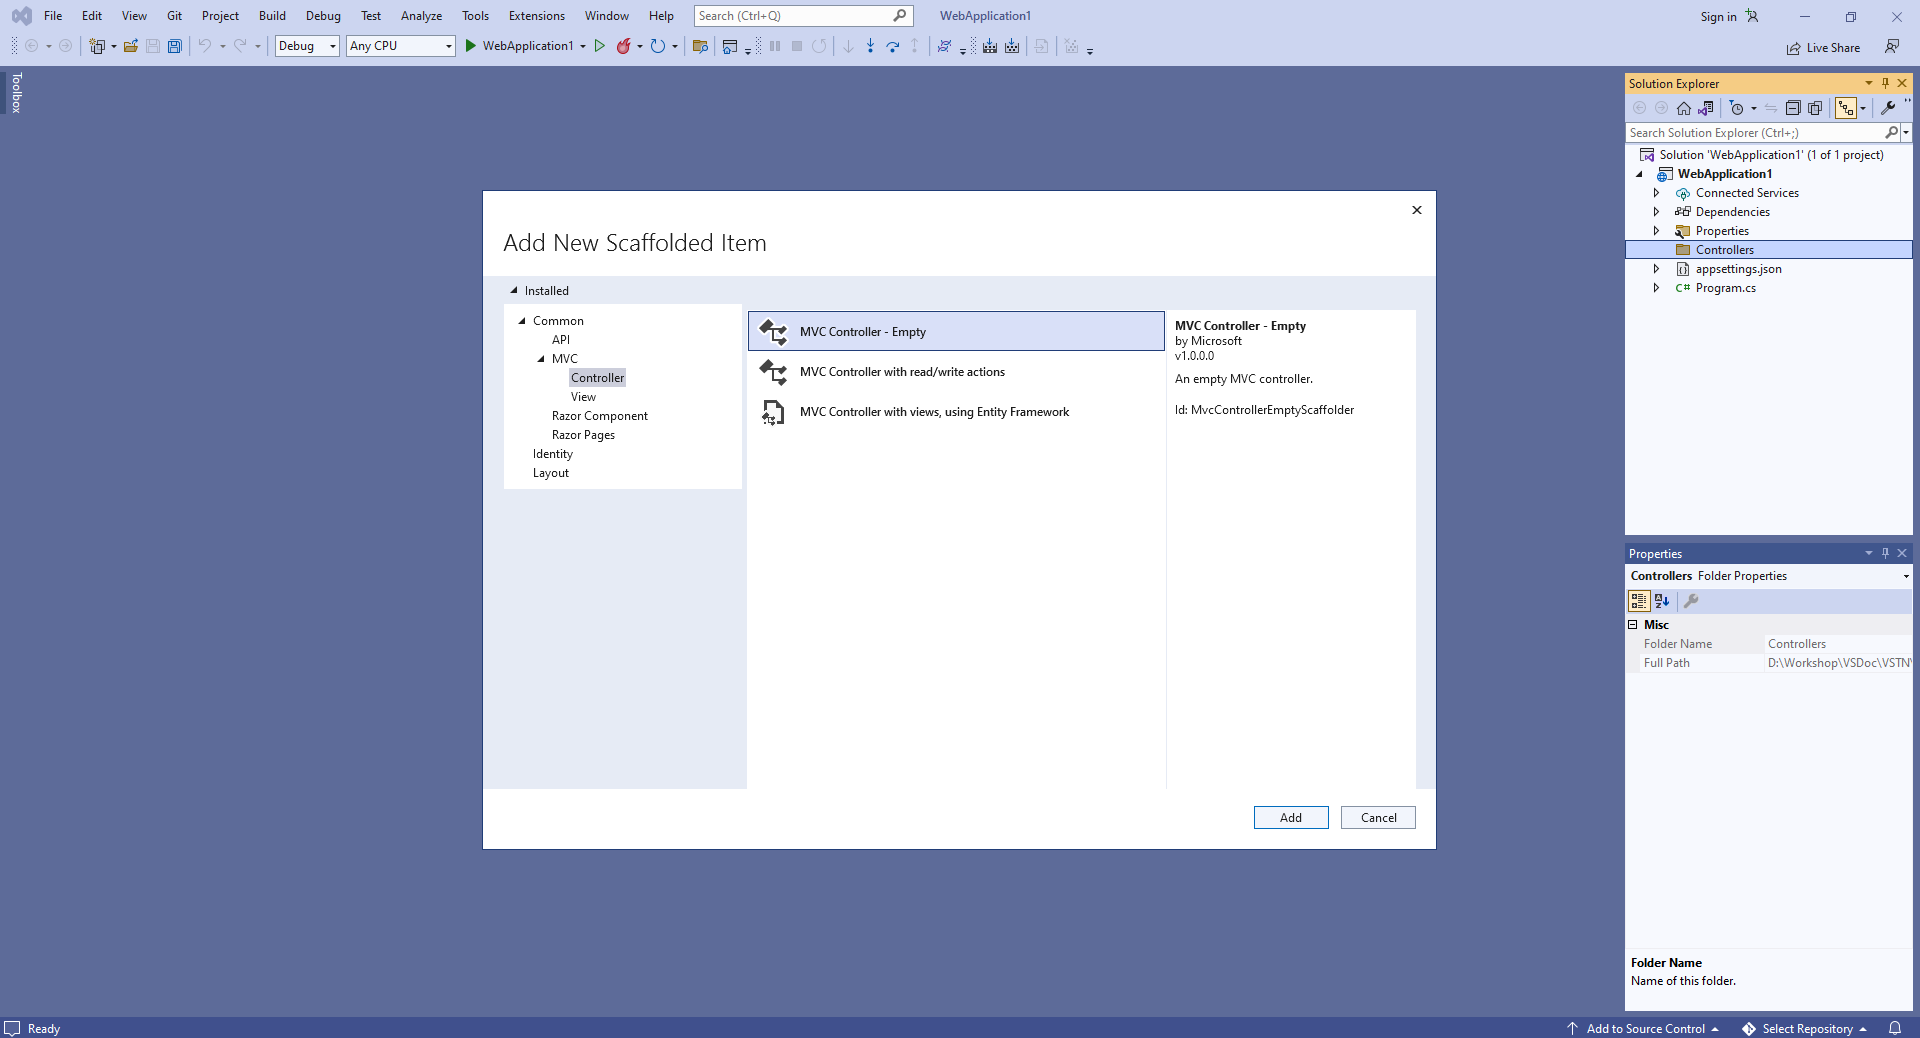Click Collapse All in Solution Explorer

[x=1793, y=108]
